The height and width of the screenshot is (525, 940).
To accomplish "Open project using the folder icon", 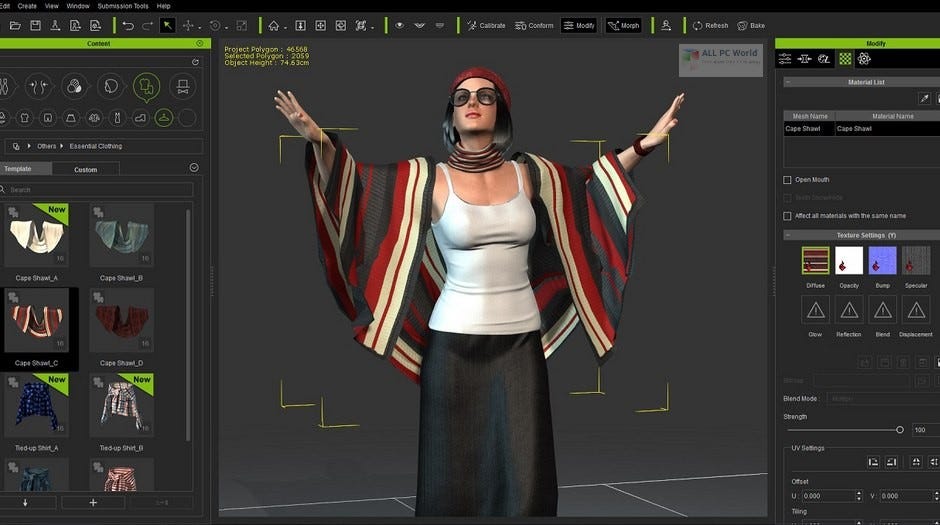I will coord(15,26).
